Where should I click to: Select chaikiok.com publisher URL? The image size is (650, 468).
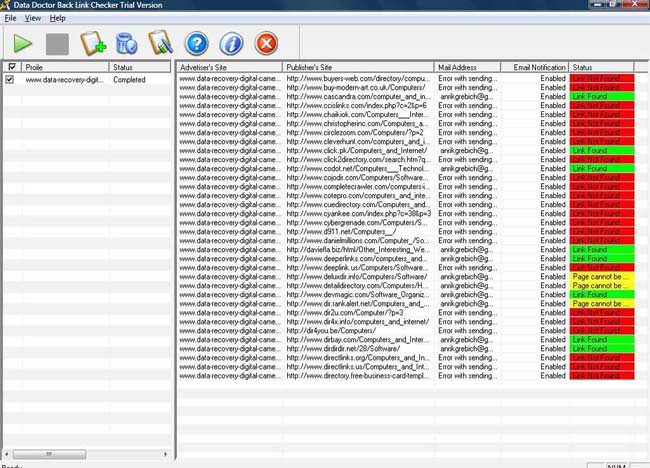[357, 114]
